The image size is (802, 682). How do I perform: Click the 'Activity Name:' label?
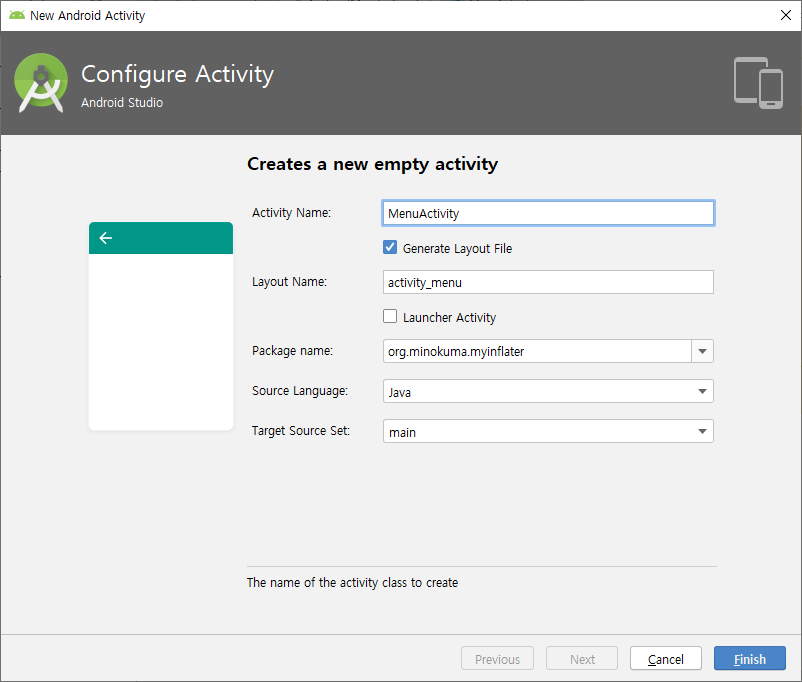pyautogui.click(x=291, y=213)
